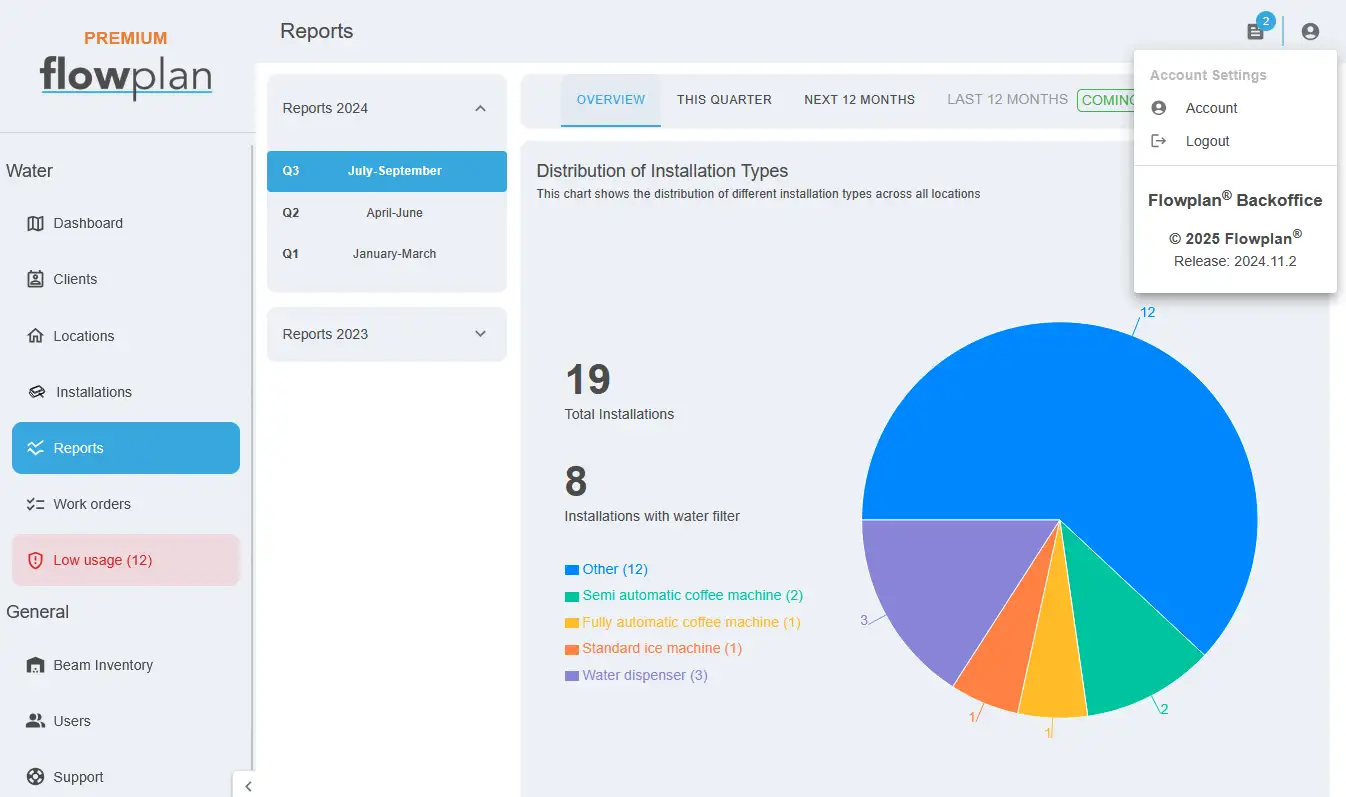The height and width of the screenshot is (797, 1346).
Task: Click the Dashboard map icon in the sidebar
Action: point(36,223)
